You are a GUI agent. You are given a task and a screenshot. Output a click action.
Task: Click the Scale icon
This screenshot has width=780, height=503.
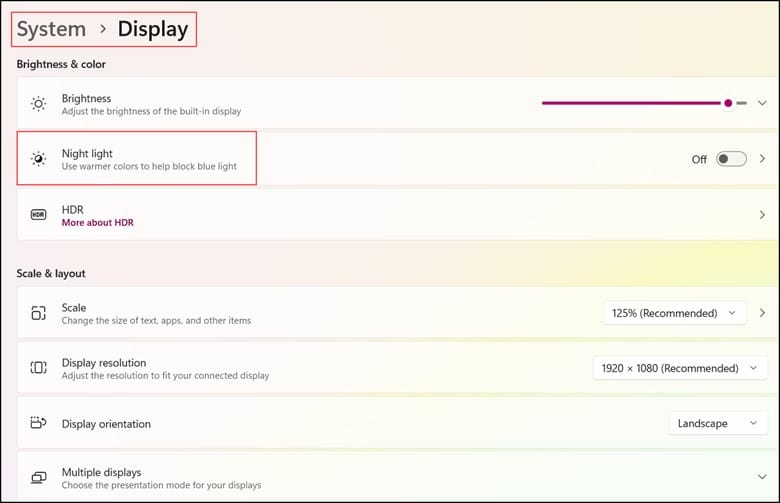38,313
